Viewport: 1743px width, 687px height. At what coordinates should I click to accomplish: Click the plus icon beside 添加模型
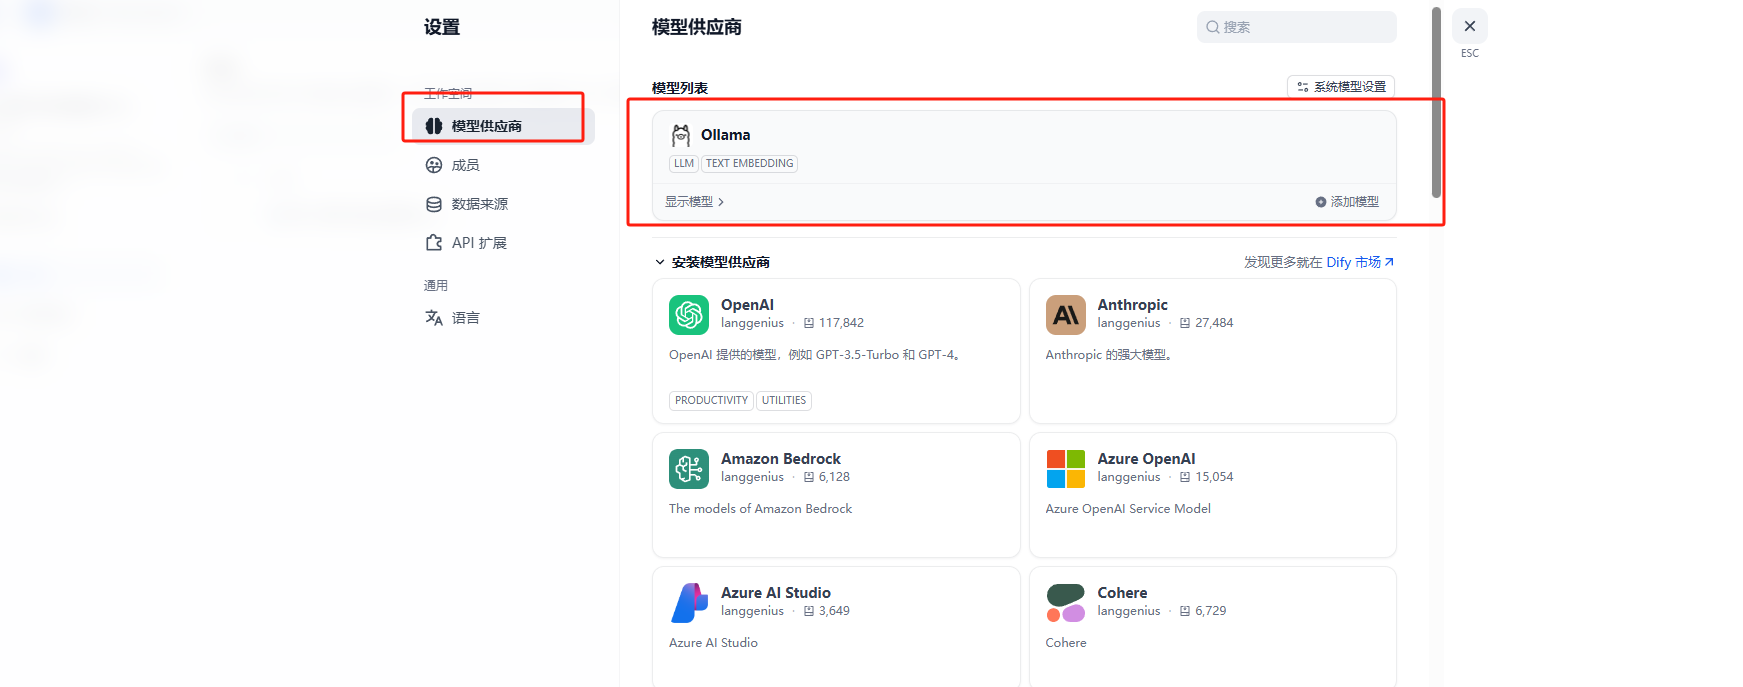click(1320, 202)
